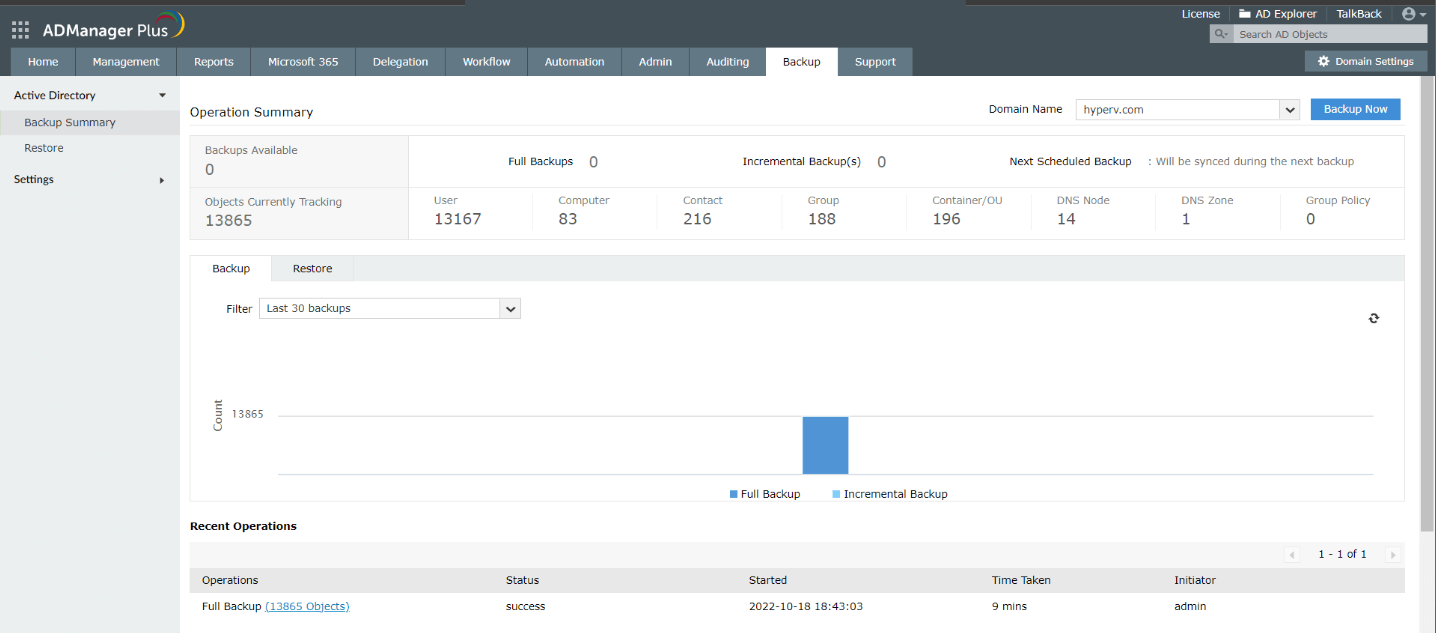The height and width of the screenshot is (633, 1436).
Task: Click the next page arrow in Recent Operations
Action: pyautogui.click(x=1392, y=554)
